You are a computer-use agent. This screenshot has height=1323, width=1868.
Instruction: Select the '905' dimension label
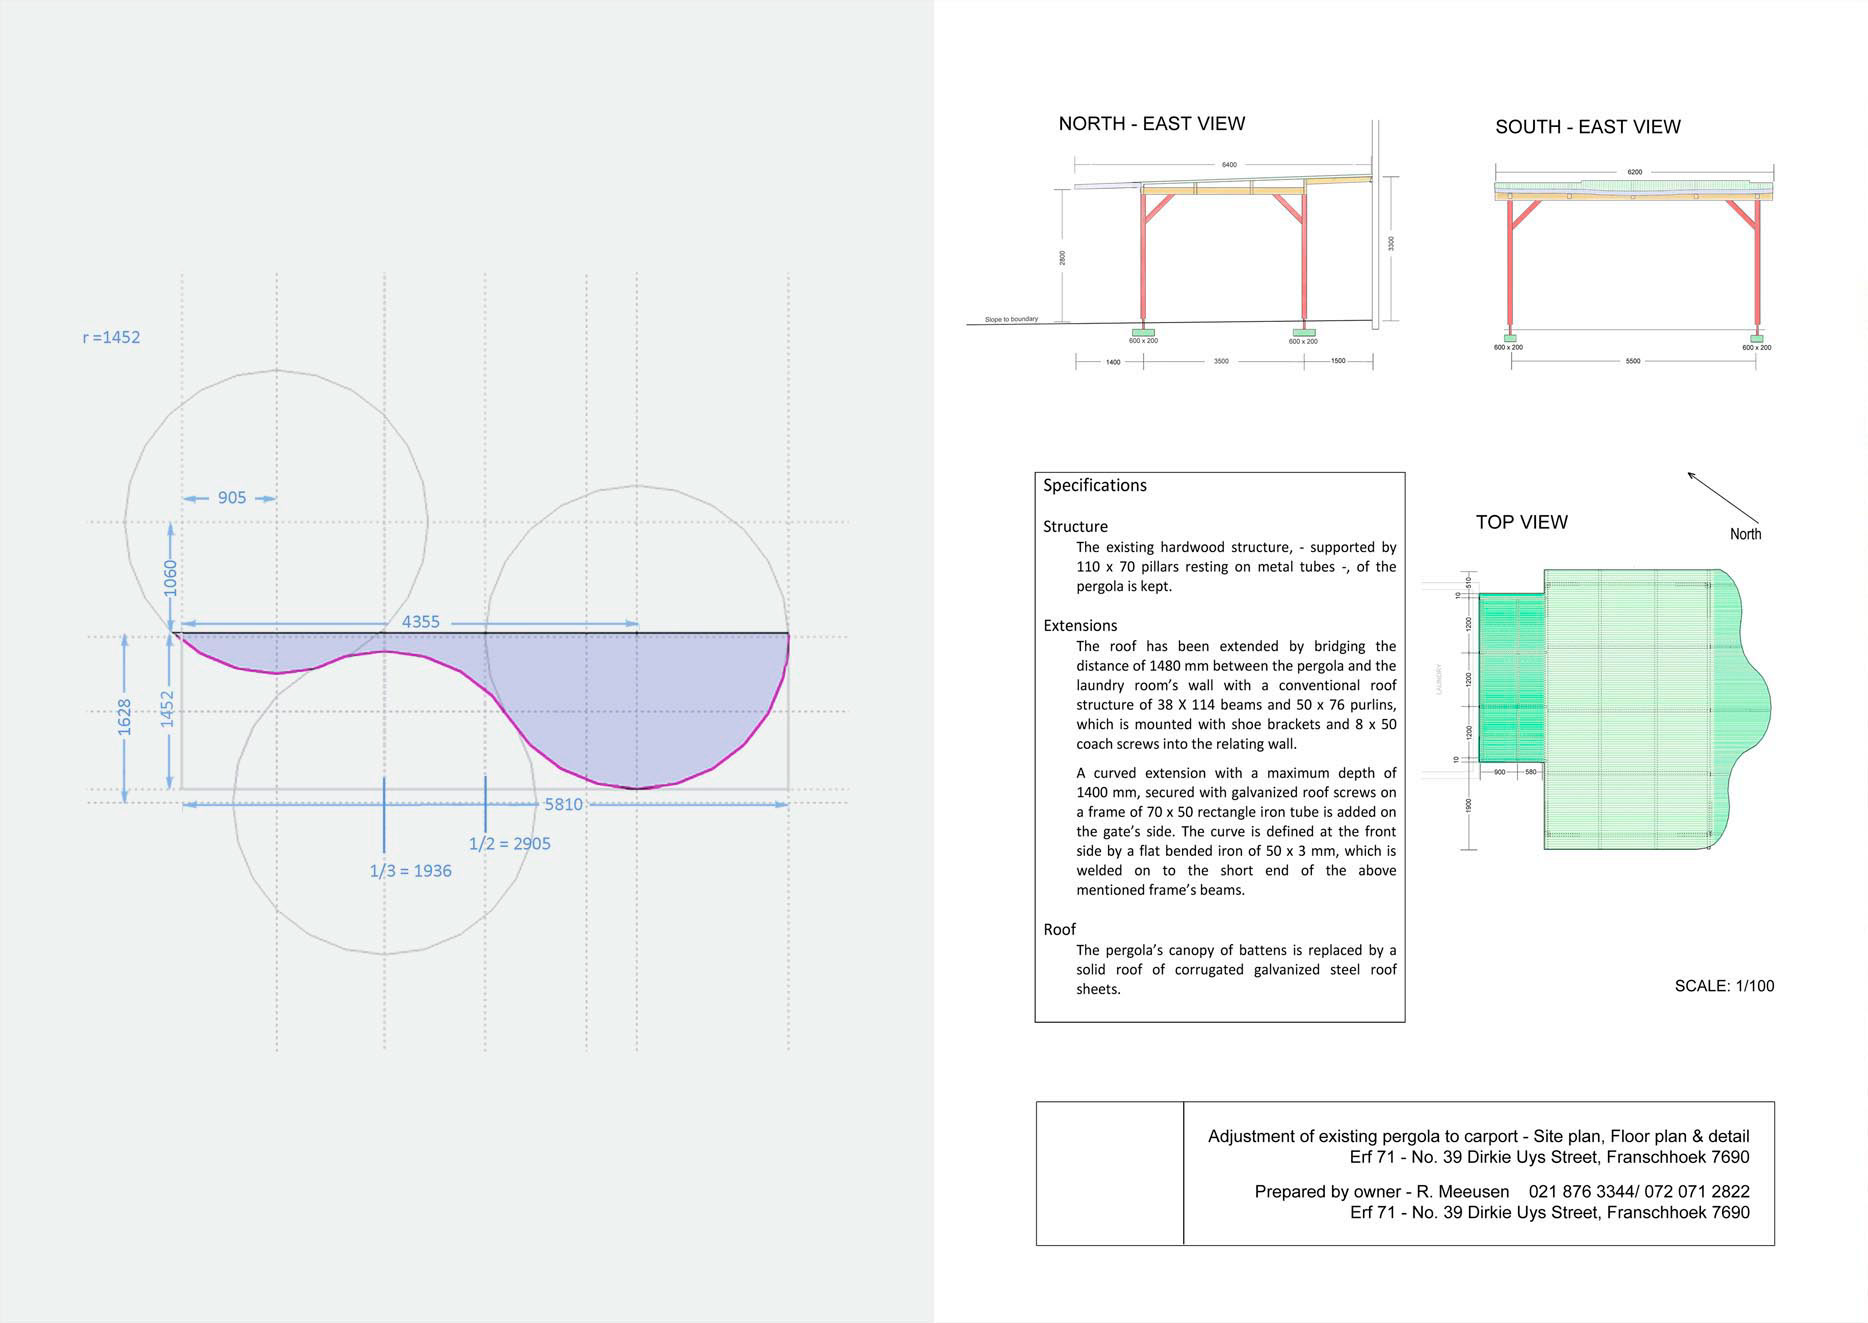[x=232, y=498]
